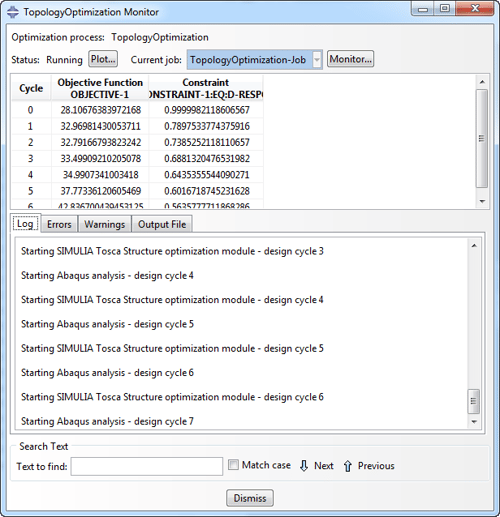Viewport: 500px width, 517px height.
Task: Select the TopologyOptimization-Job combo box
Action: [x=255, y=60]
